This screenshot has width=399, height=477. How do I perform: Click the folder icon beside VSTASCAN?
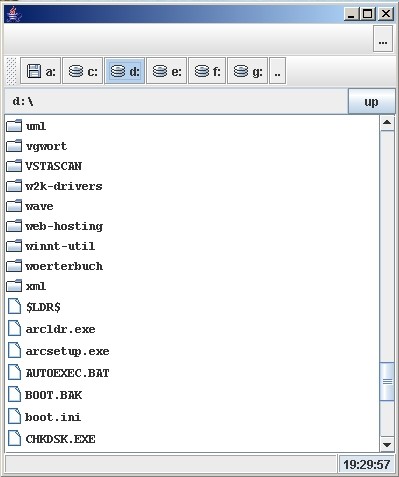pyautogui.click(x=14, y=166)
